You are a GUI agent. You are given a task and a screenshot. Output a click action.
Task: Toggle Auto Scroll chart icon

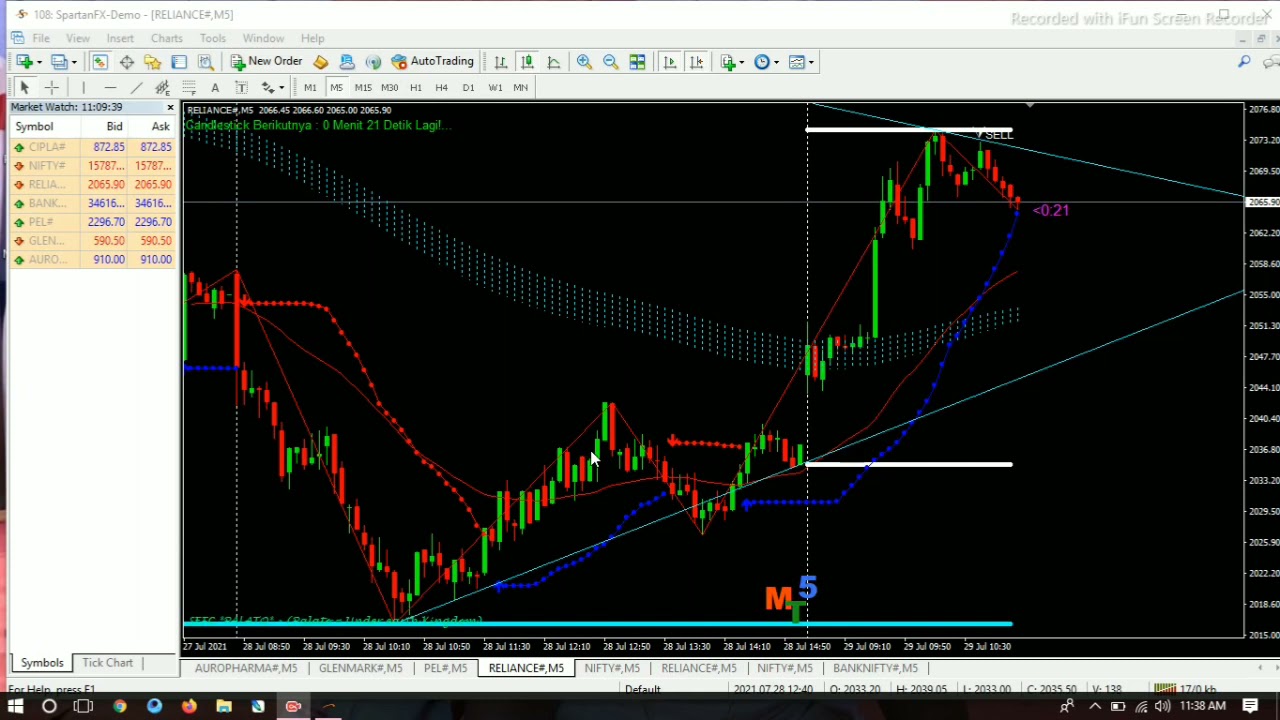pyautogui.click(x=670, y=62)
